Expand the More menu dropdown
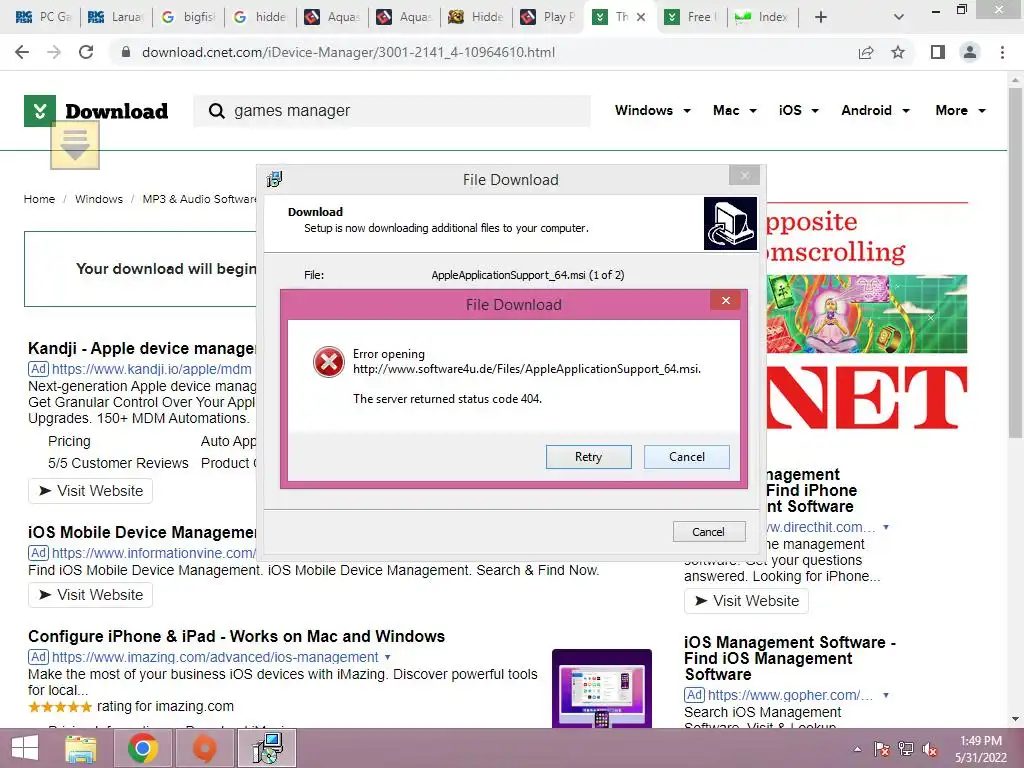The height and width of the screenshot is (768, 1024). (960, 110)
